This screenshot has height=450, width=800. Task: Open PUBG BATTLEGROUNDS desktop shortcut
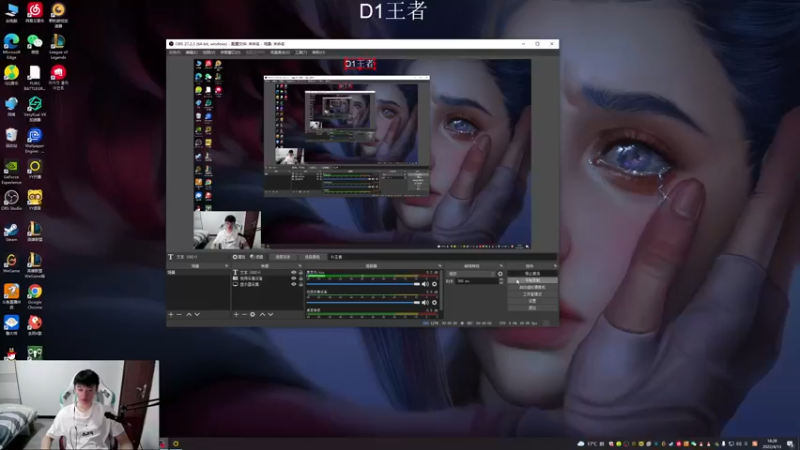click(x=35, y=78)
